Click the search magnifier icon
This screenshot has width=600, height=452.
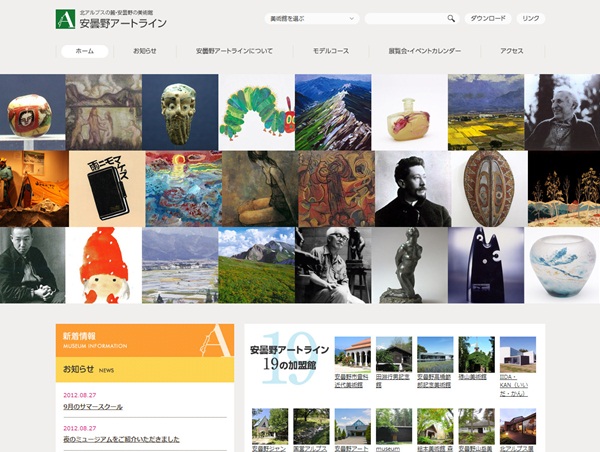tap(451, 18)
